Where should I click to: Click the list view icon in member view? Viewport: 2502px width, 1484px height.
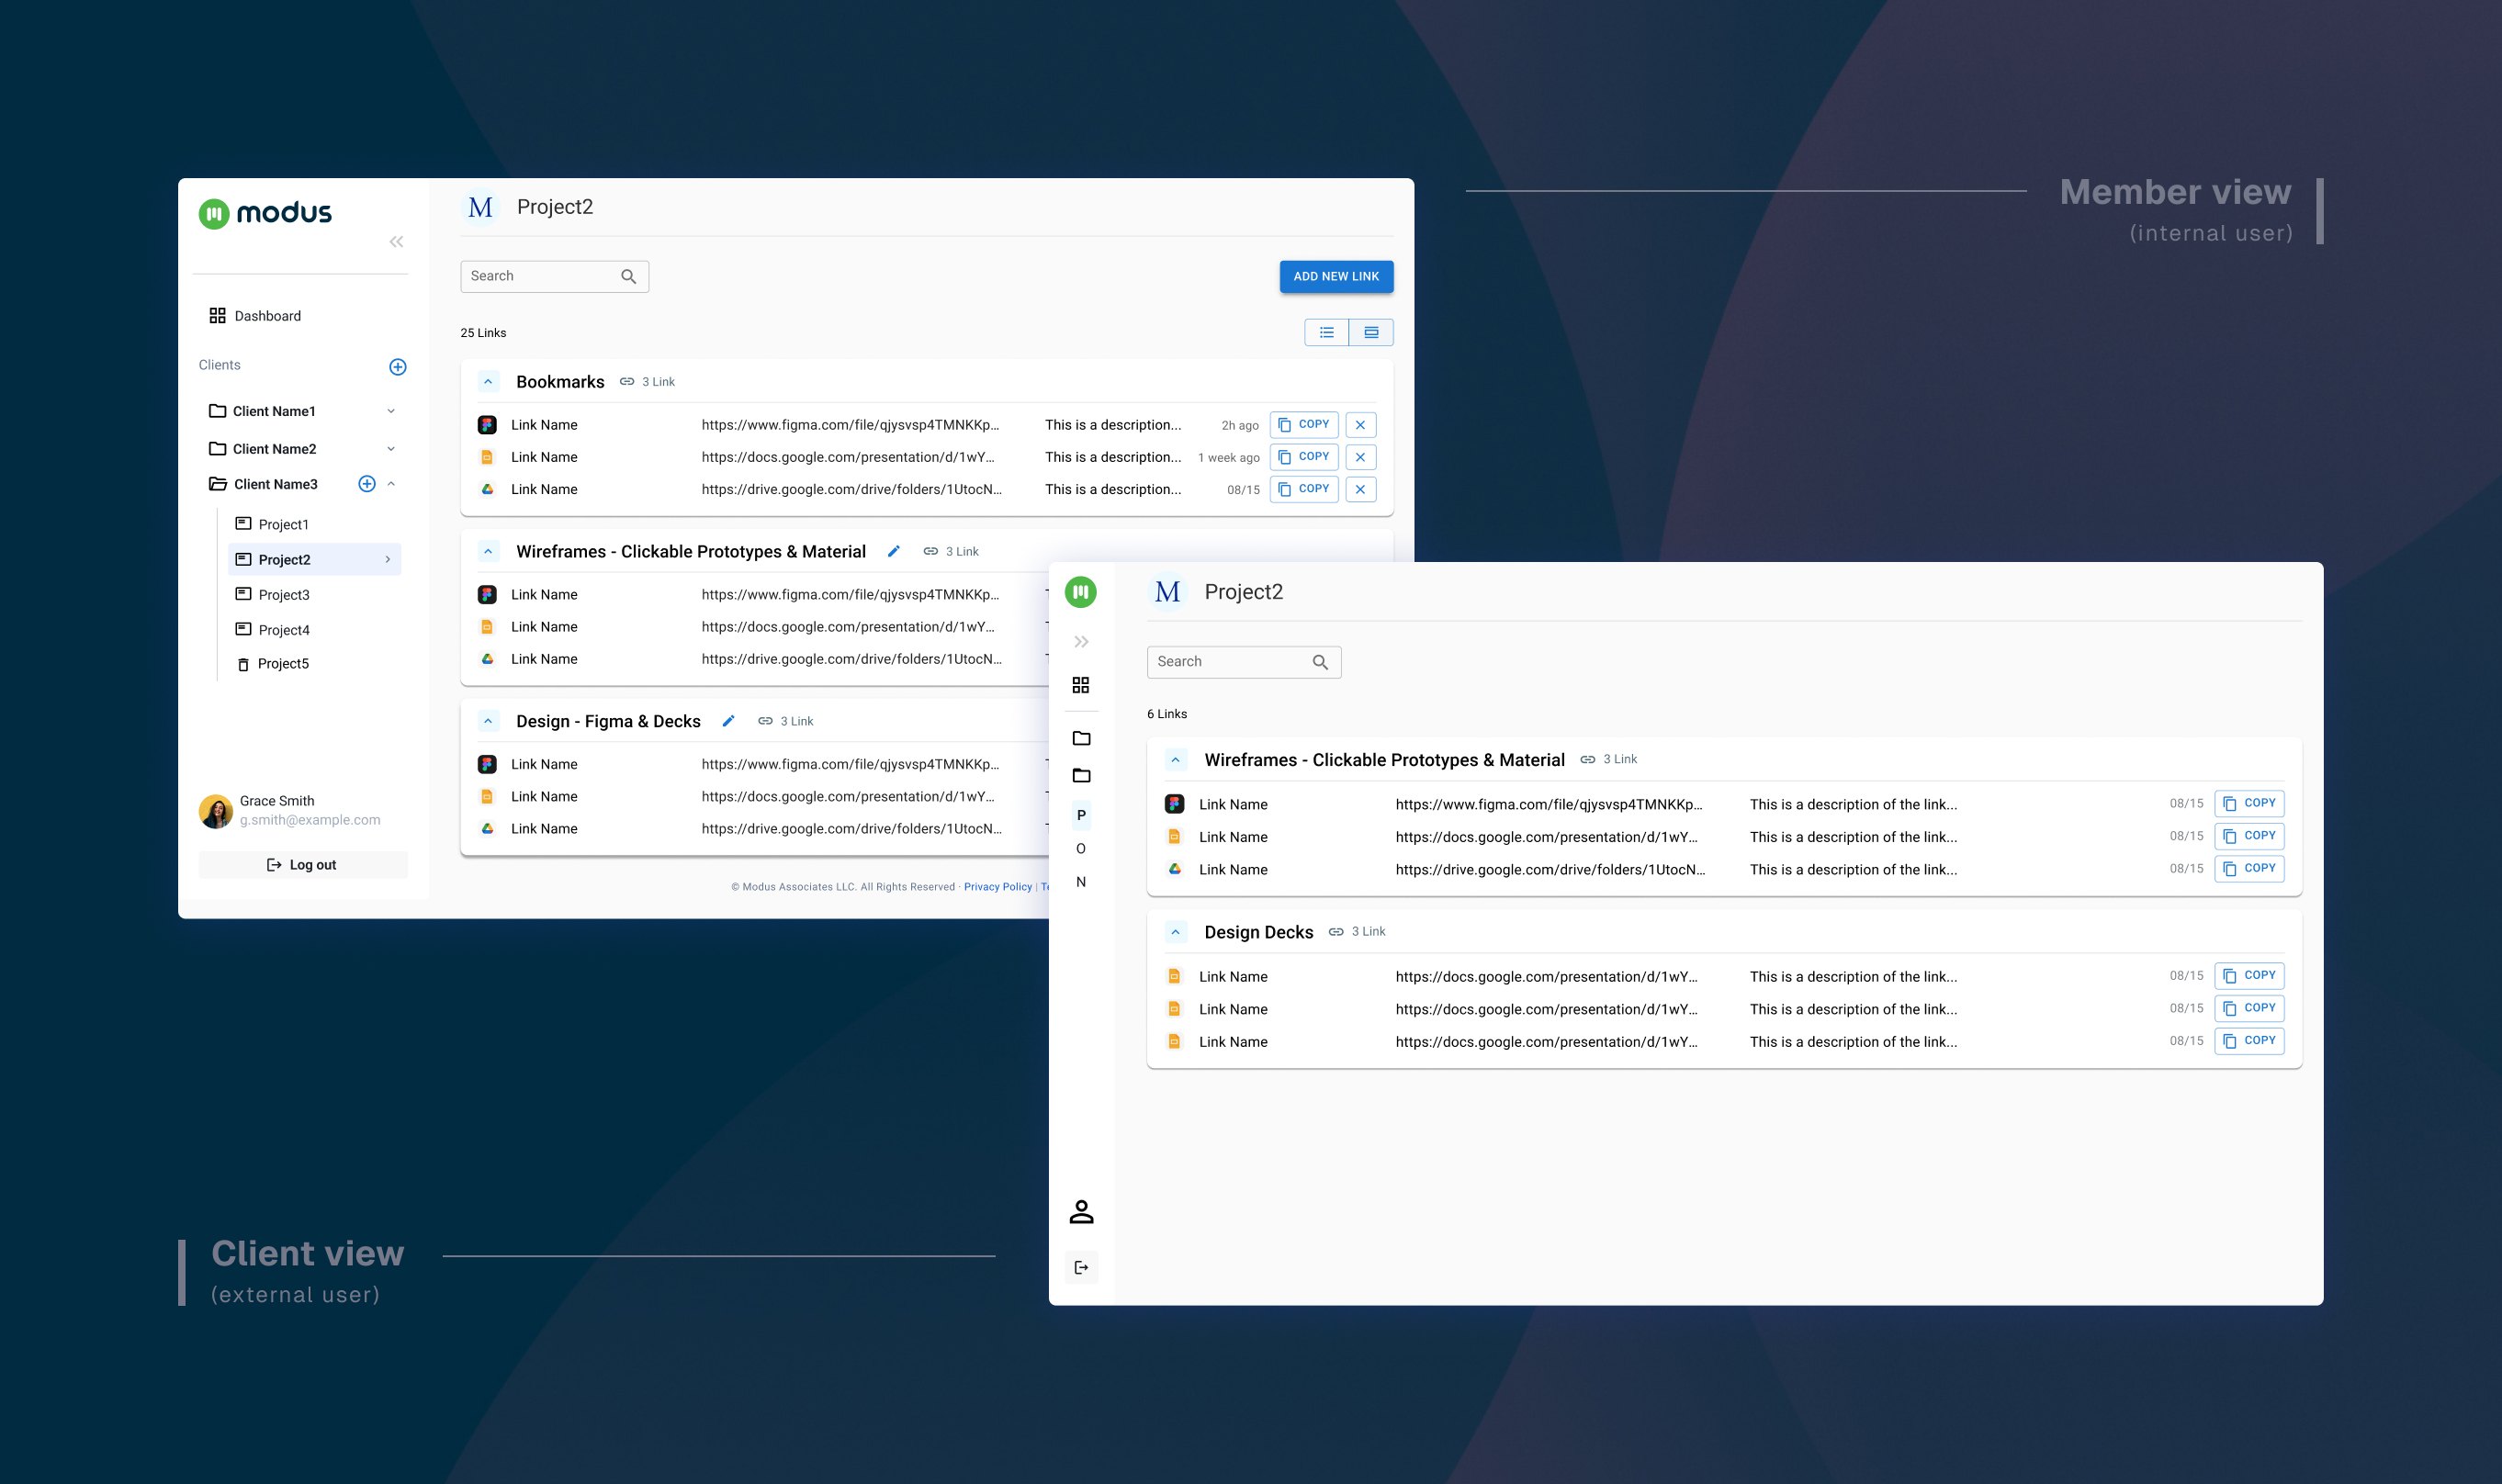pyautogui.click(x=1327, y=332)
